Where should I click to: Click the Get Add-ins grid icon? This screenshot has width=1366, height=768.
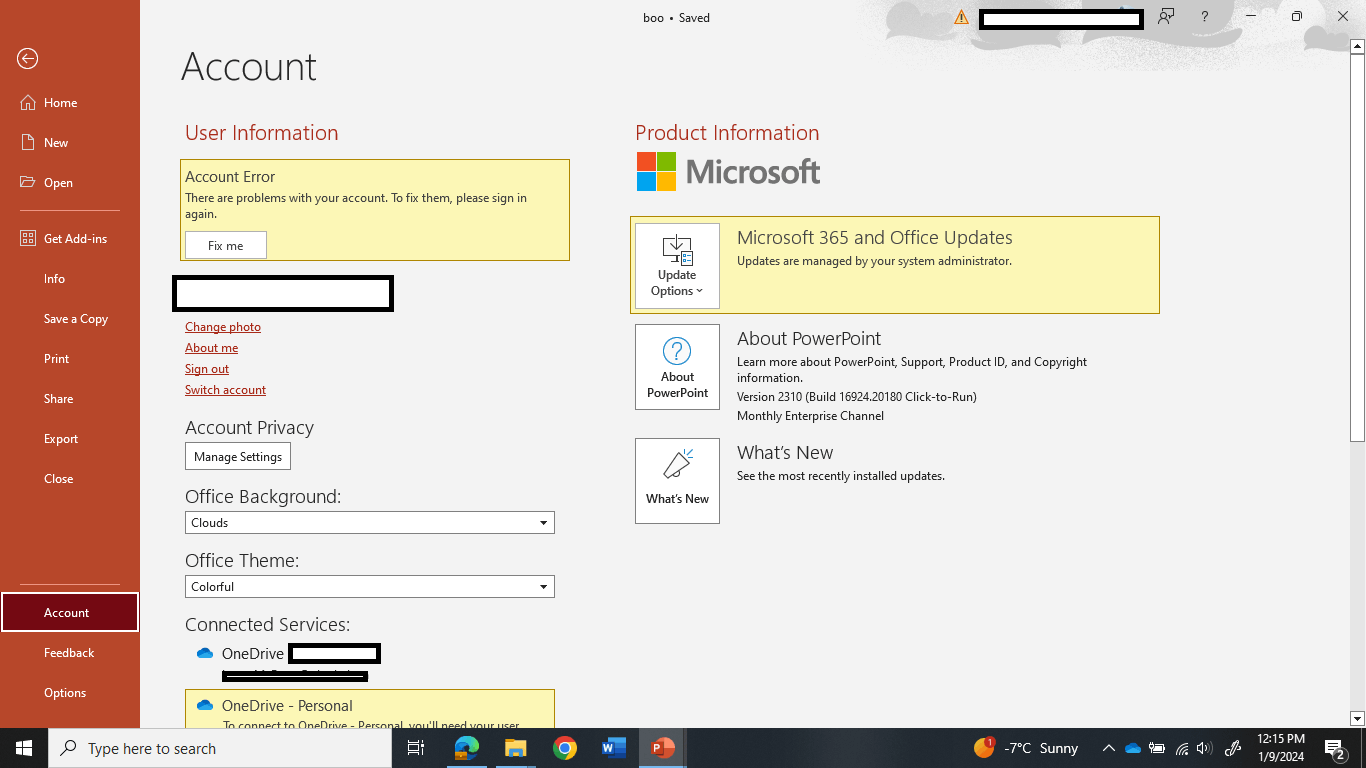click(x=27, y=239)
